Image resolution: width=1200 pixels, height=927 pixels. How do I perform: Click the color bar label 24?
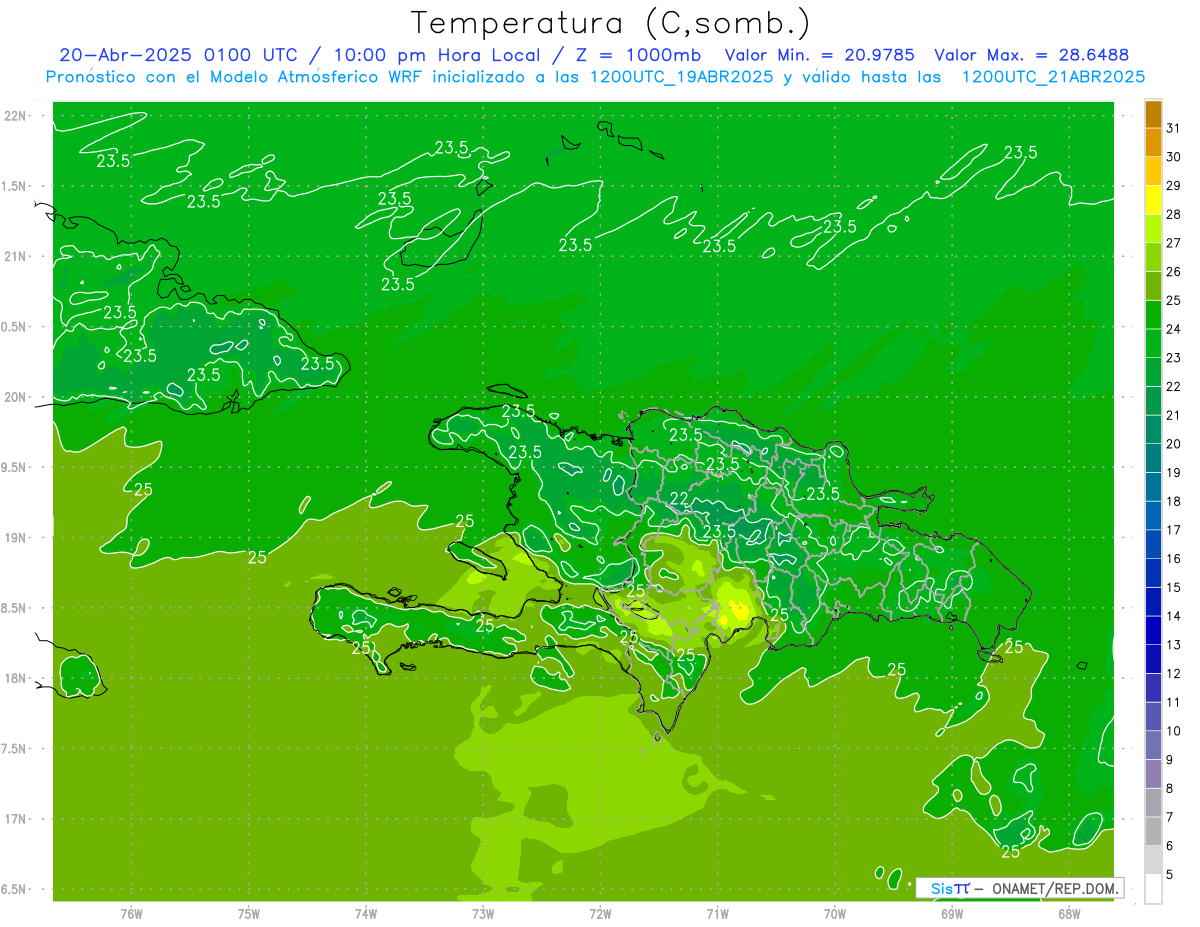pos(1173,329)
